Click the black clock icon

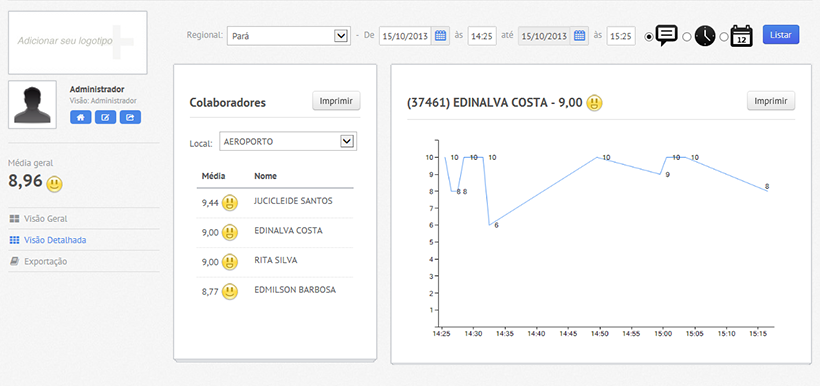point(704,36)
